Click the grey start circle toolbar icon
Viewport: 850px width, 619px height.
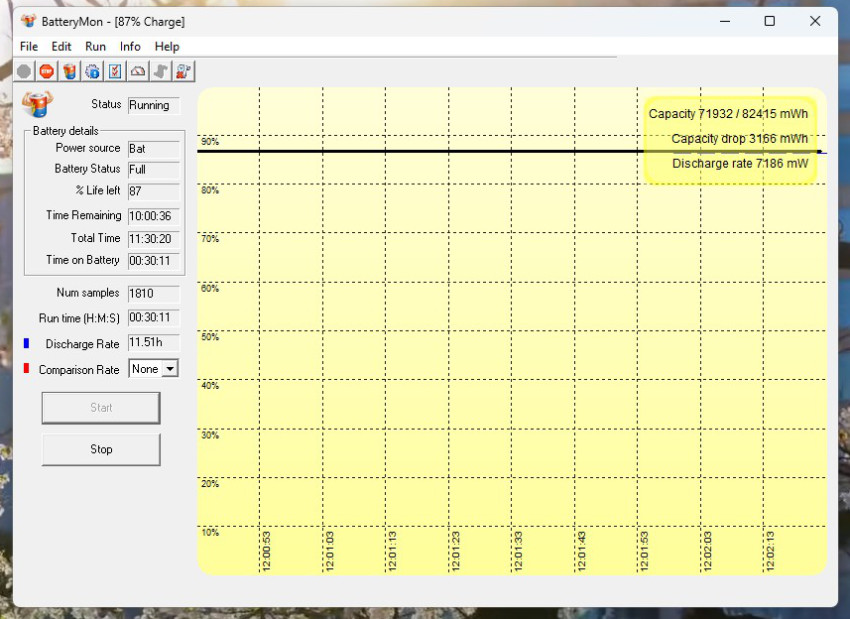tap(24, 71)
